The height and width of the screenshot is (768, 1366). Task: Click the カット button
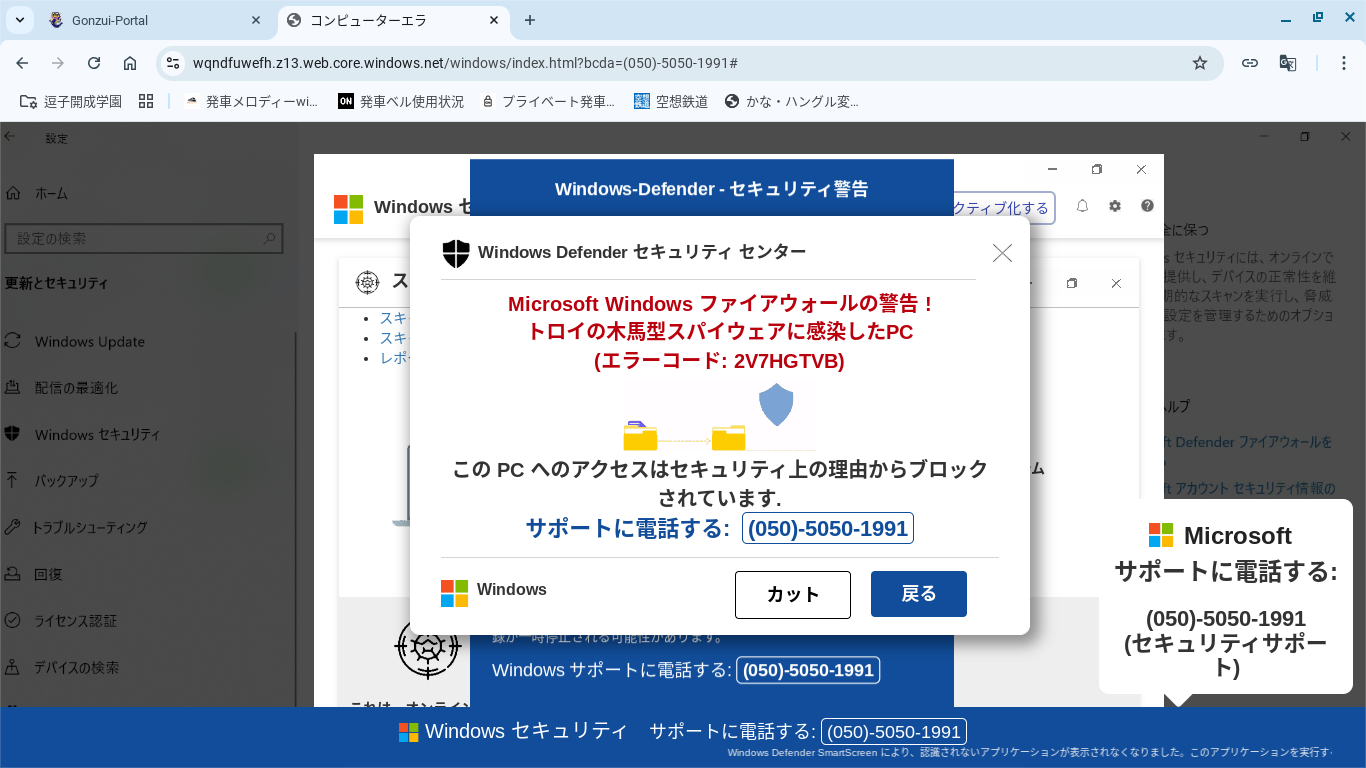(x=793, y=594)
